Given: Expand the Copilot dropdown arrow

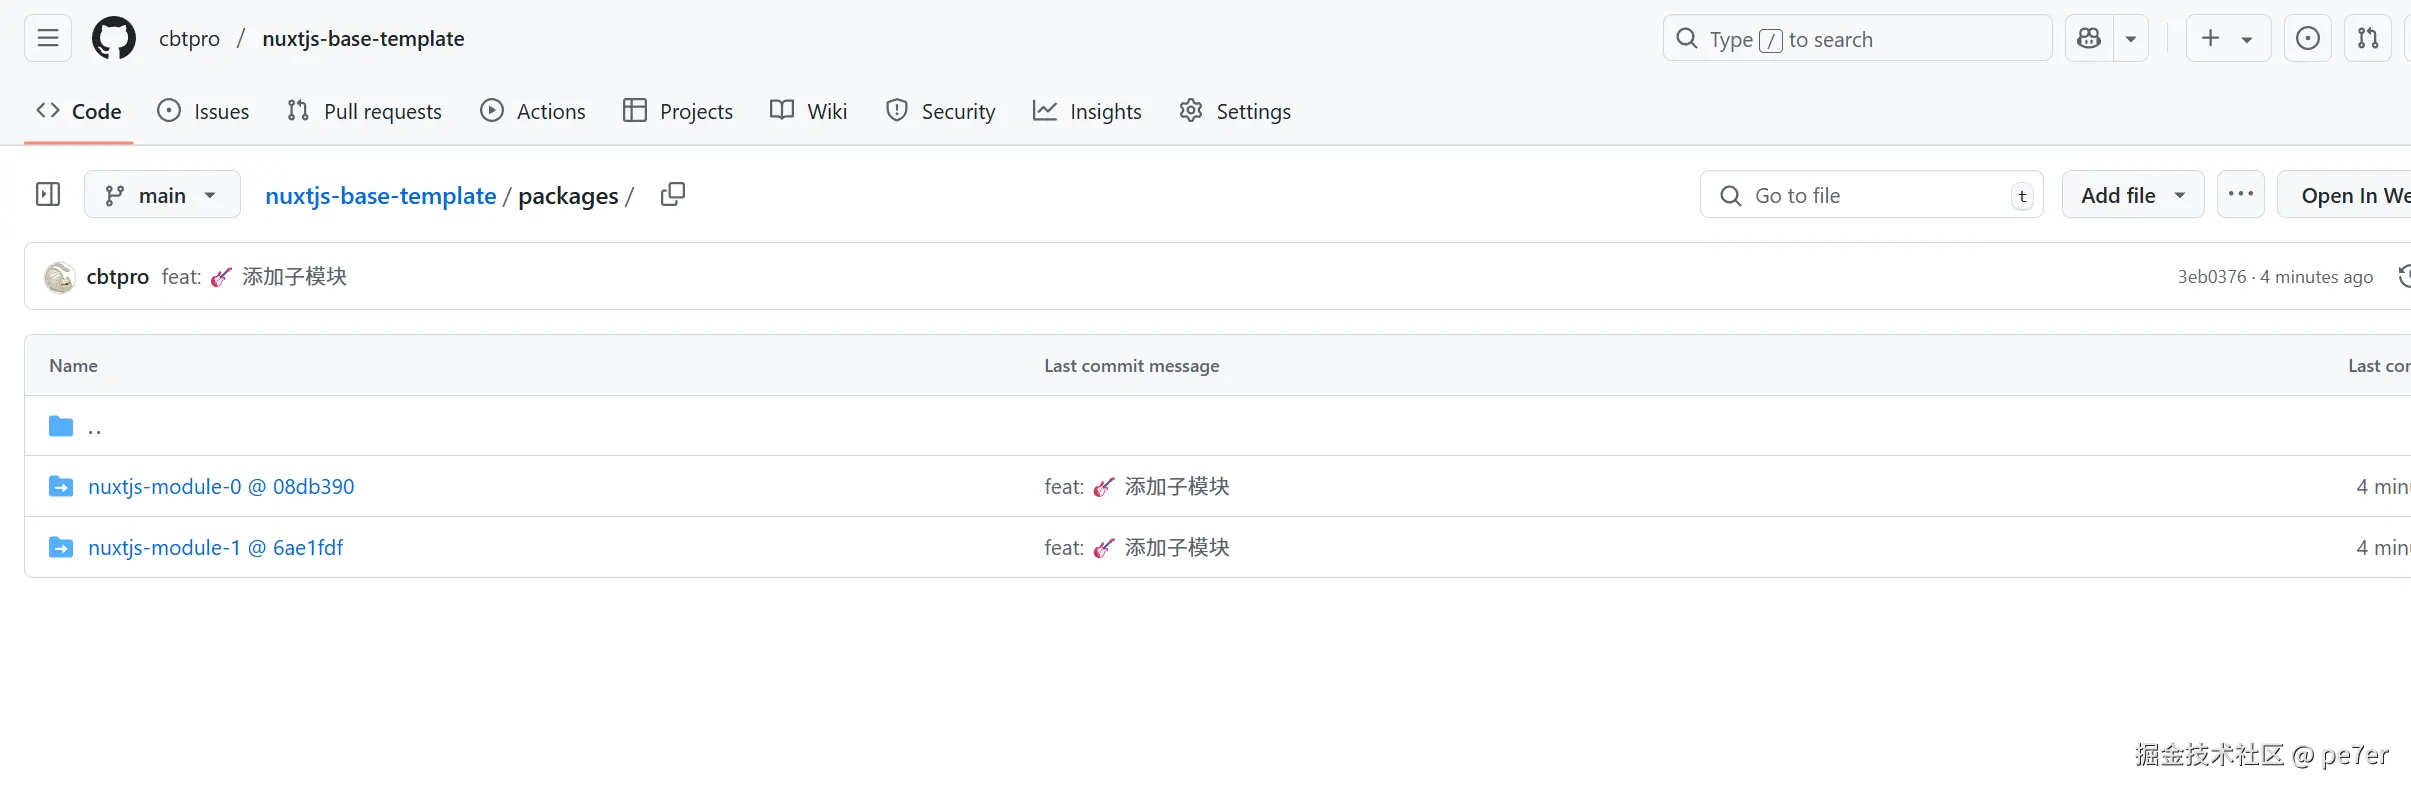Looking at the screenshot, I should pyautogui.click(x=2131, y=39).
